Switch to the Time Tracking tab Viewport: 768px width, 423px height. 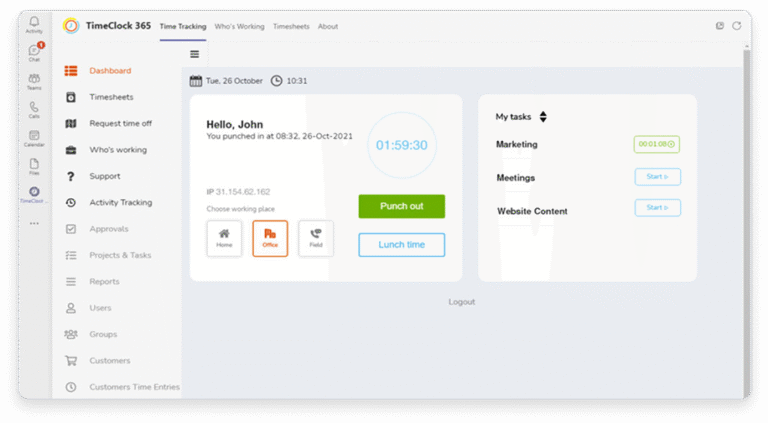183,26
